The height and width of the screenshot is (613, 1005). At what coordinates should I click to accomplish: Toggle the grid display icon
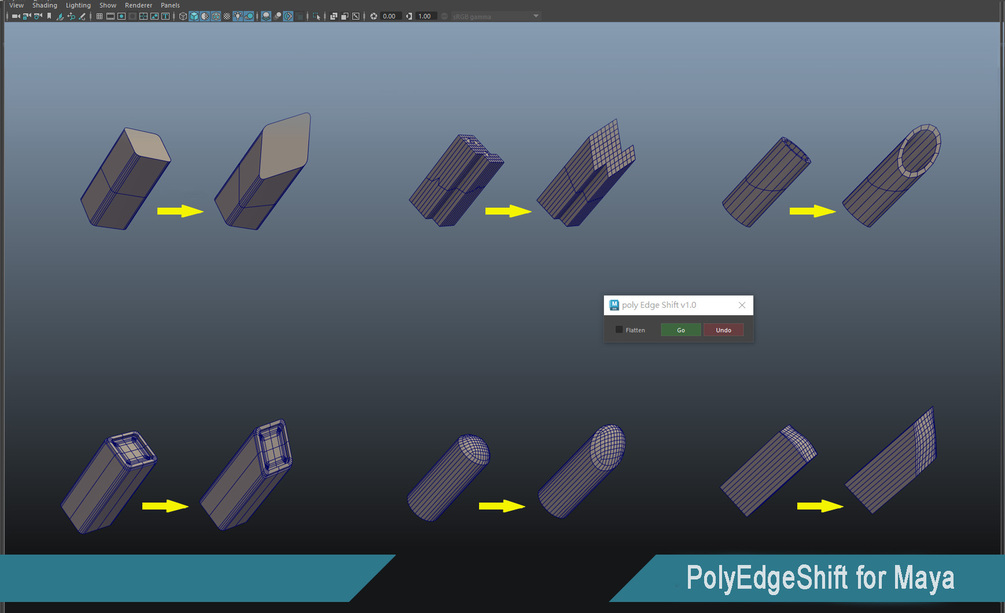click(99, 16)
